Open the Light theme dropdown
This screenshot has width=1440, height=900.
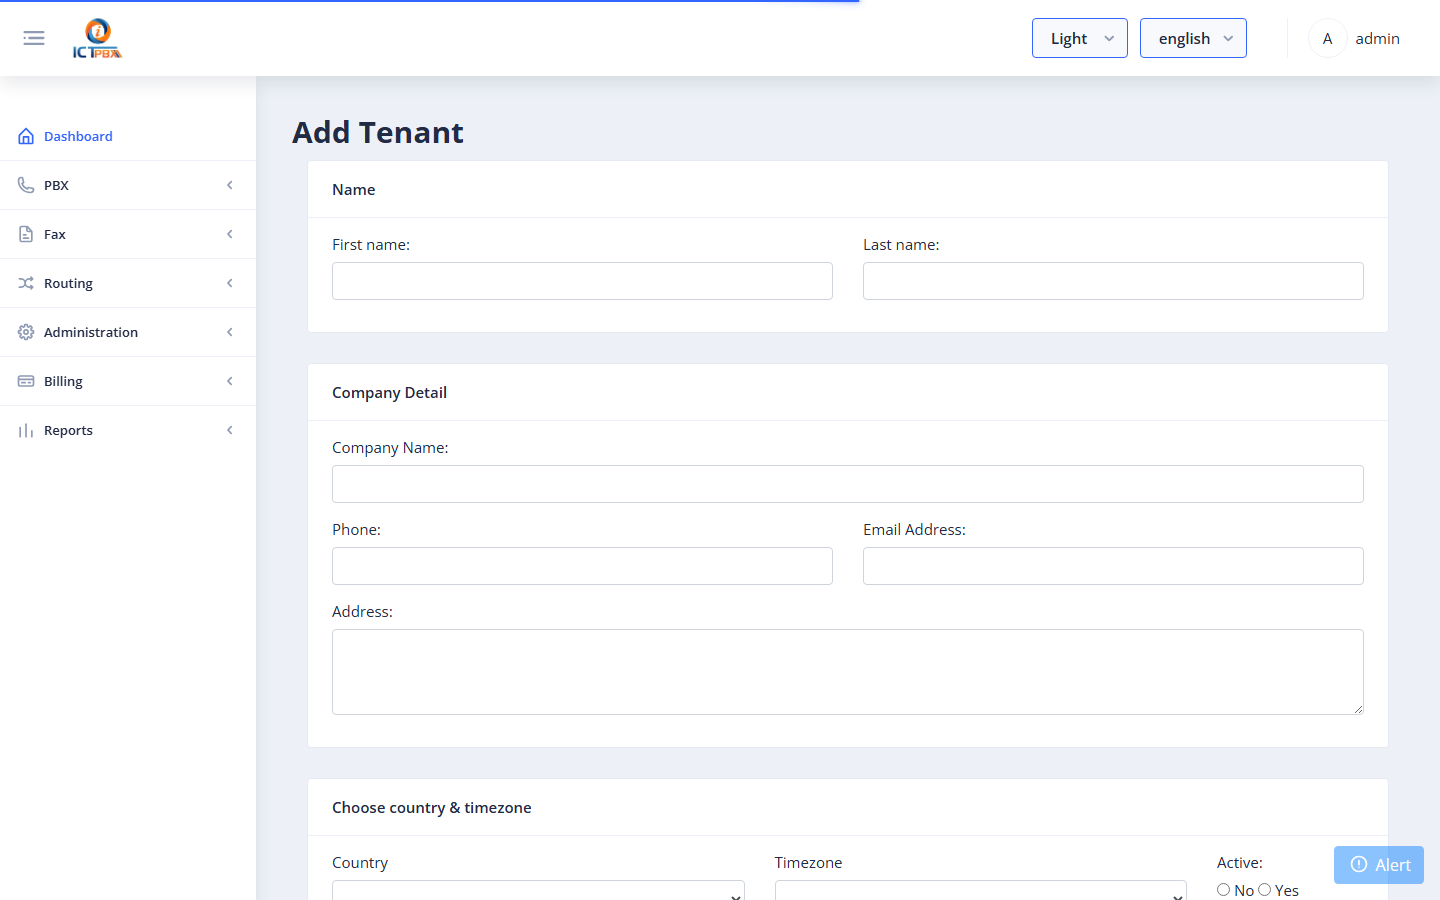point(1080,38)
